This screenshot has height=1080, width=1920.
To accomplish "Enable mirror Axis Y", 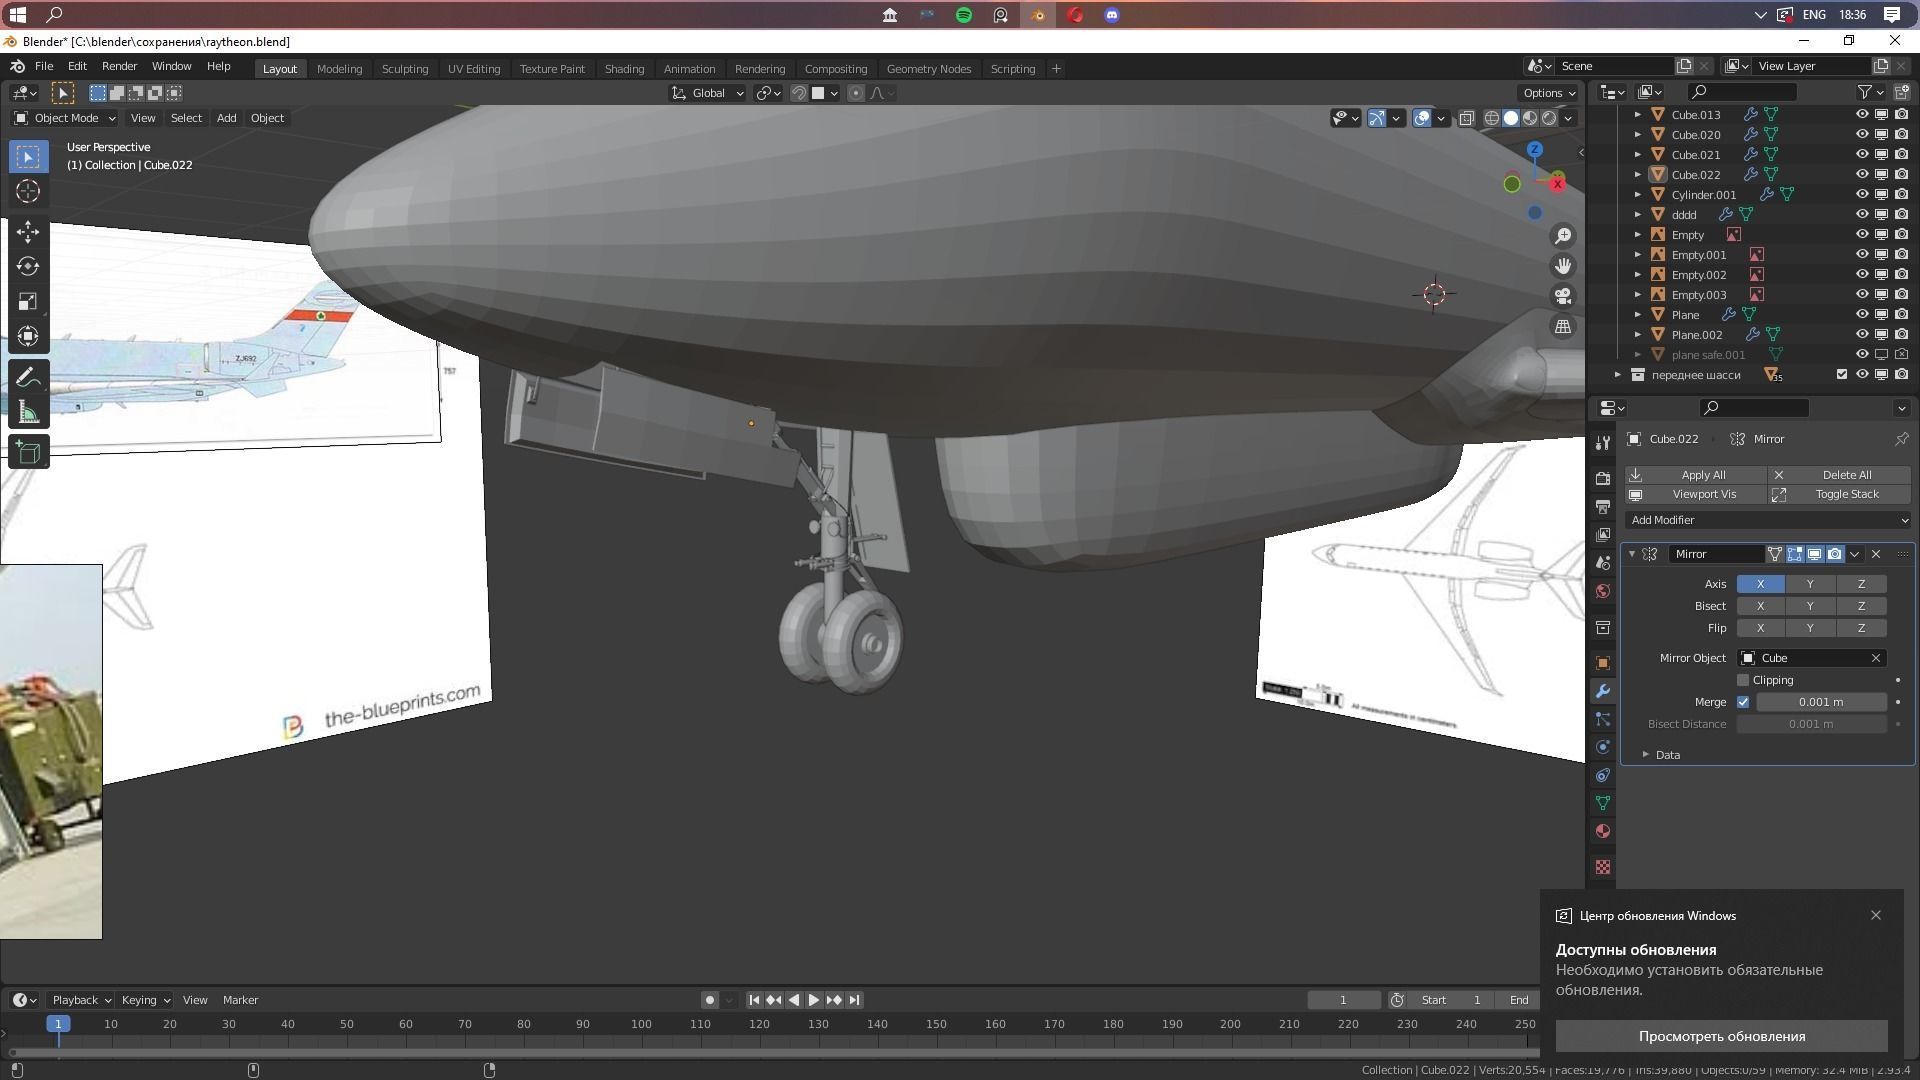I will [1810, 584].
